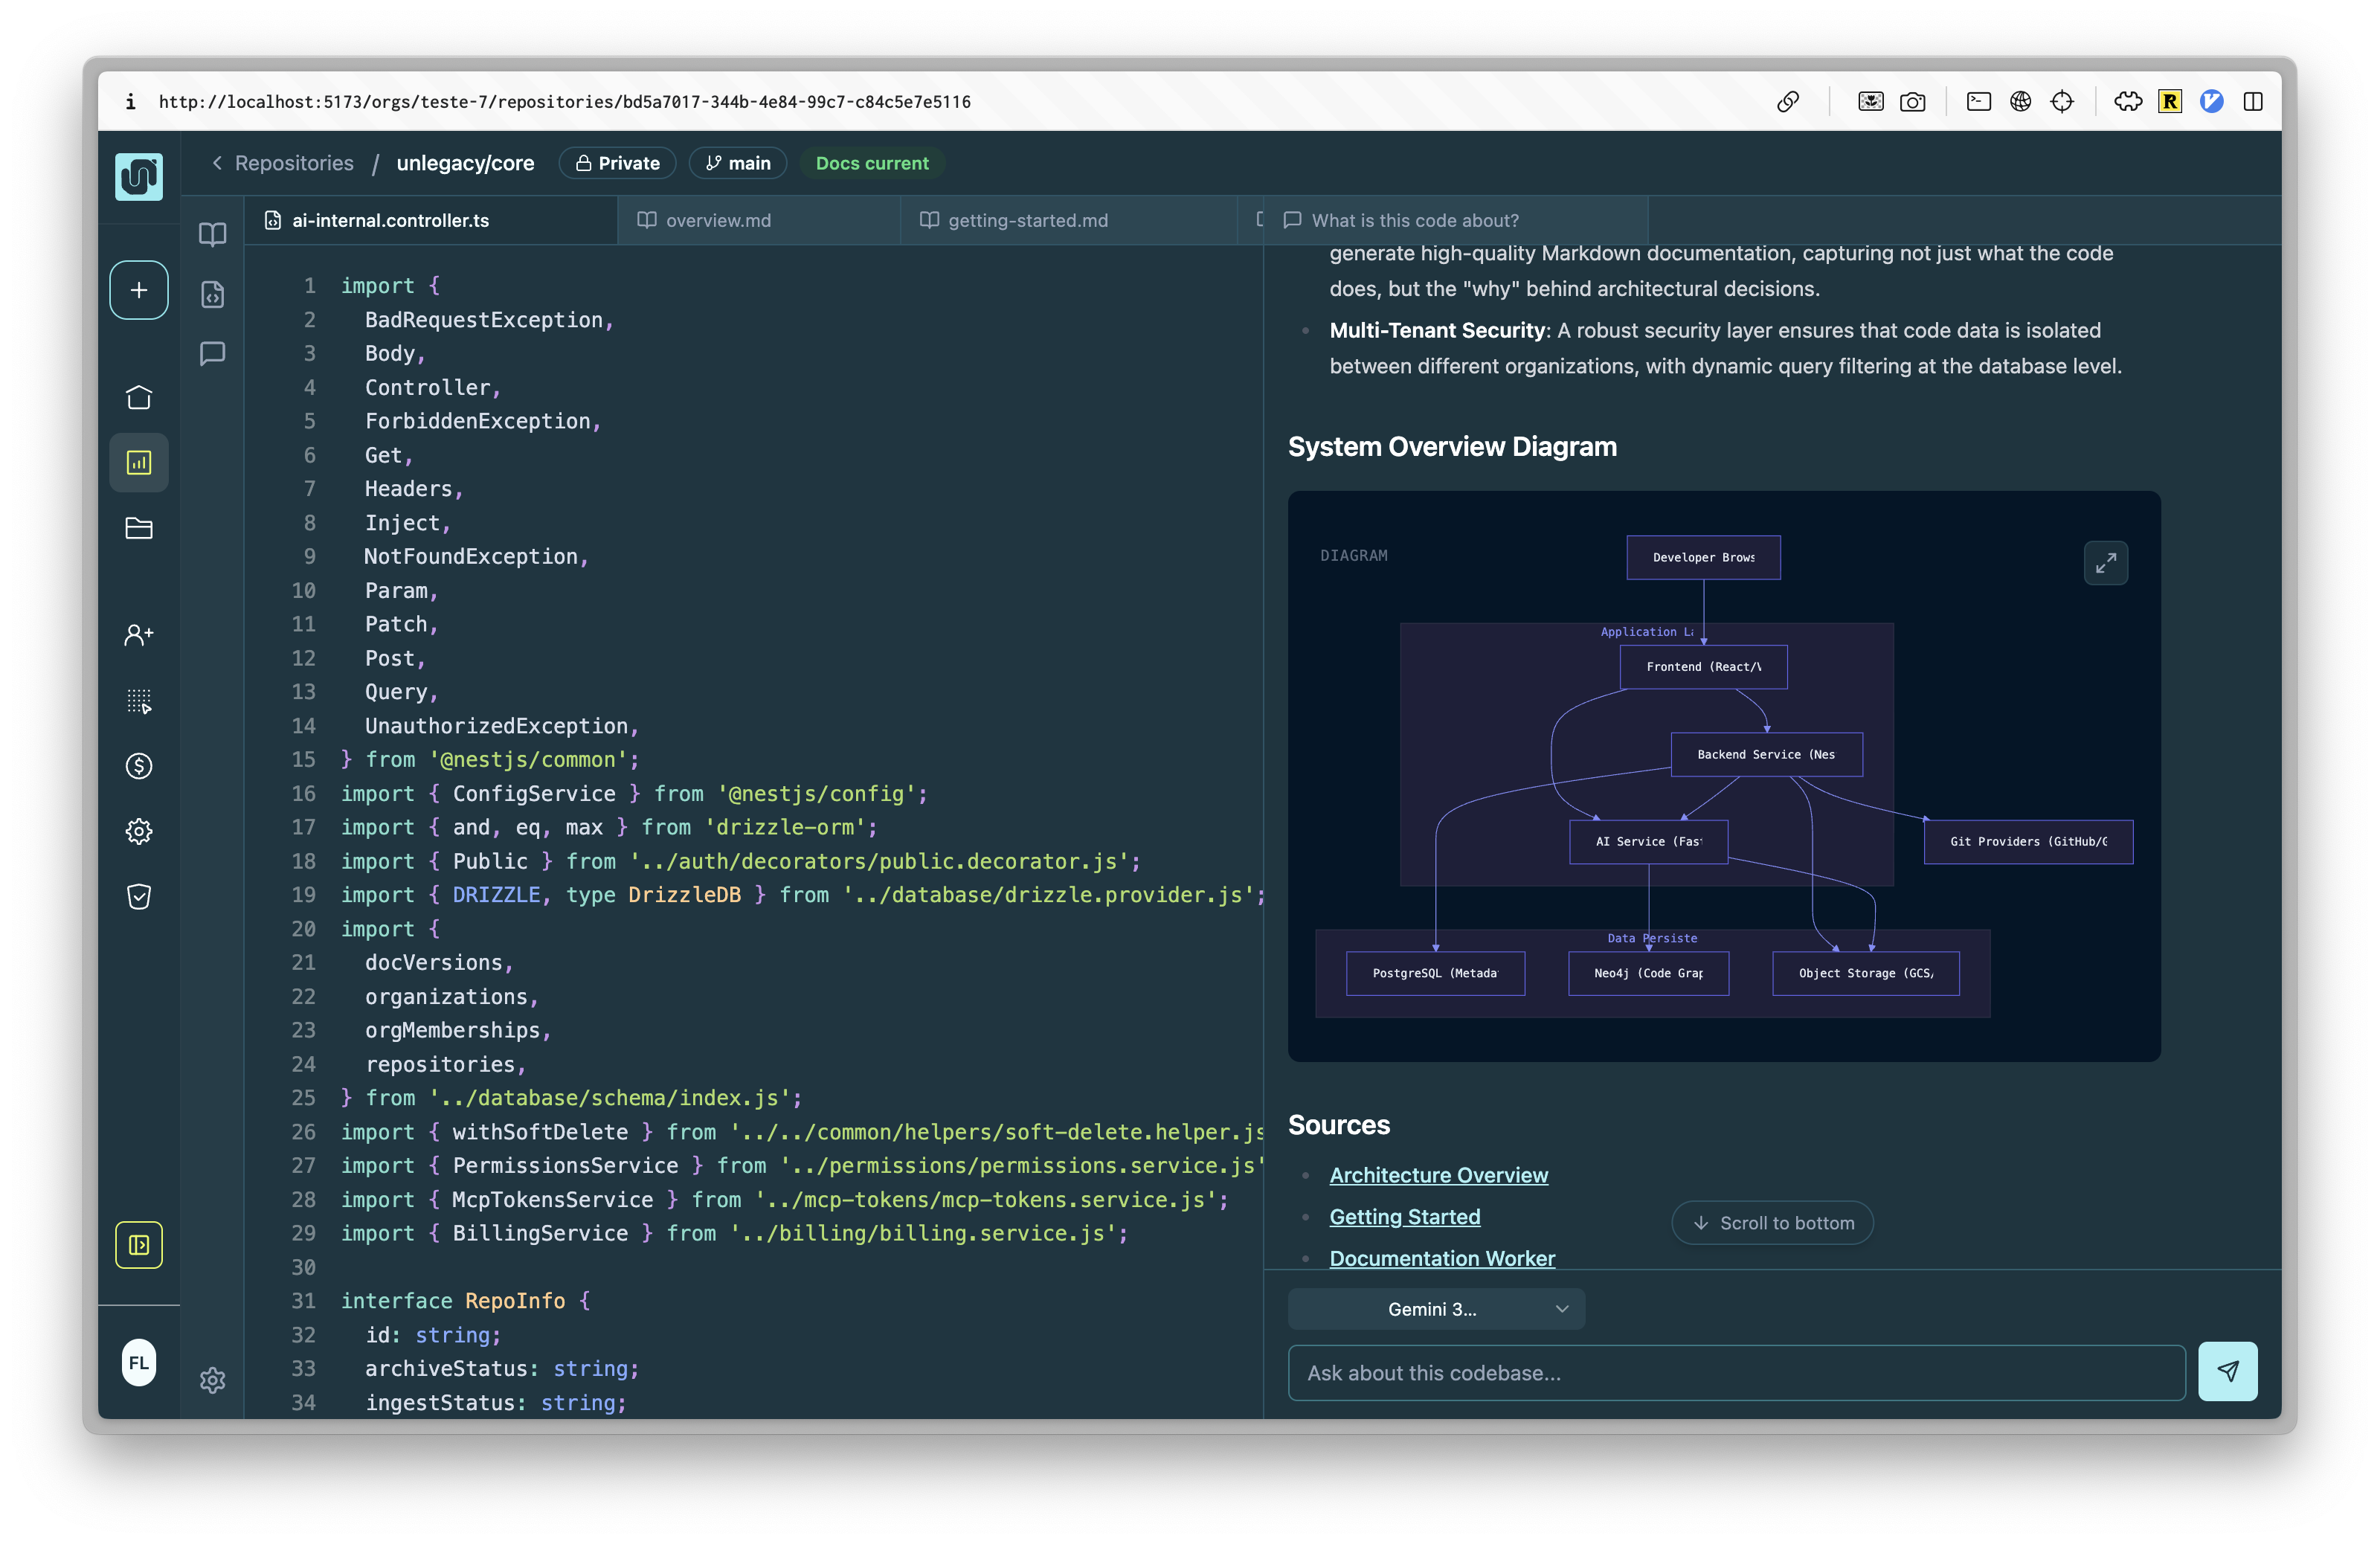The height and width of the screenshot is (1544, 2380).
Task: Open the folder icon in left sidebar
Action: (138, 528)
